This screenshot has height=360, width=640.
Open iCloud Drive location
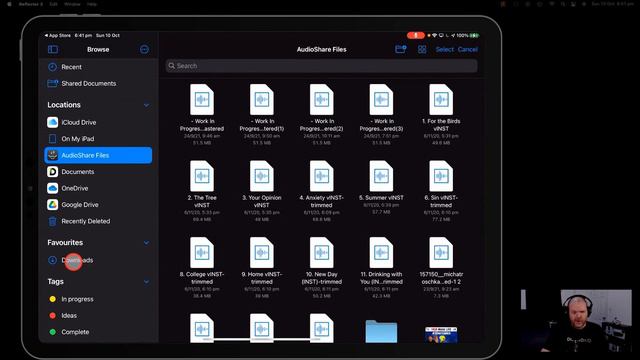[x=98, y=122]
